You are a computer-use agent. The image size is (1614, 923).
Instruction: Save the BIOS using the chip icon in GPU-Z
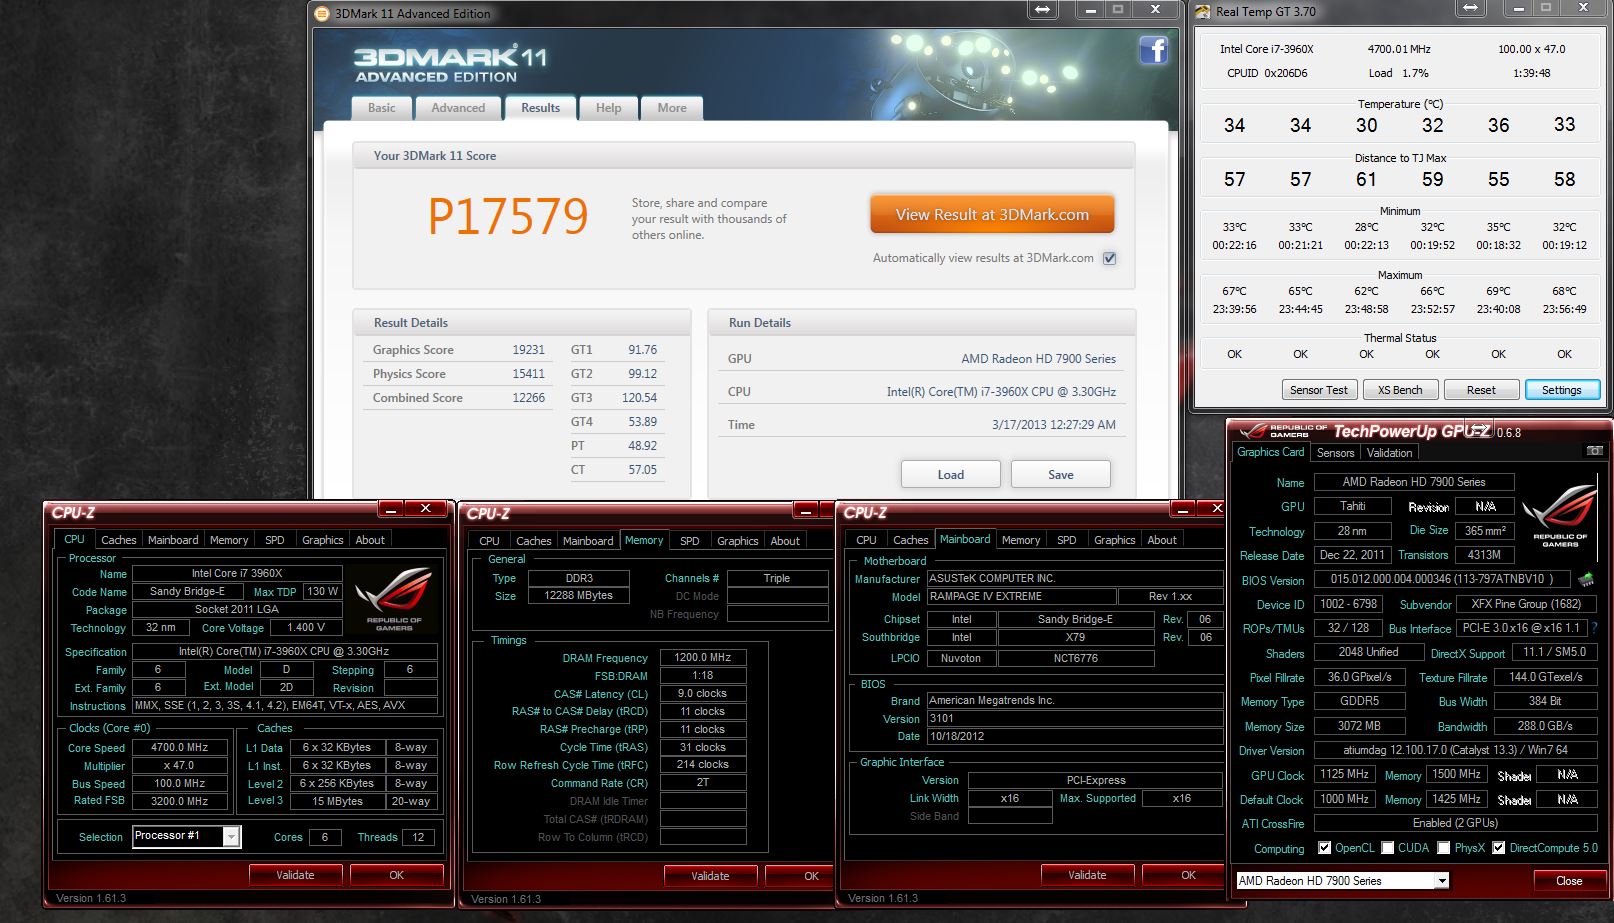(1586, 579)
